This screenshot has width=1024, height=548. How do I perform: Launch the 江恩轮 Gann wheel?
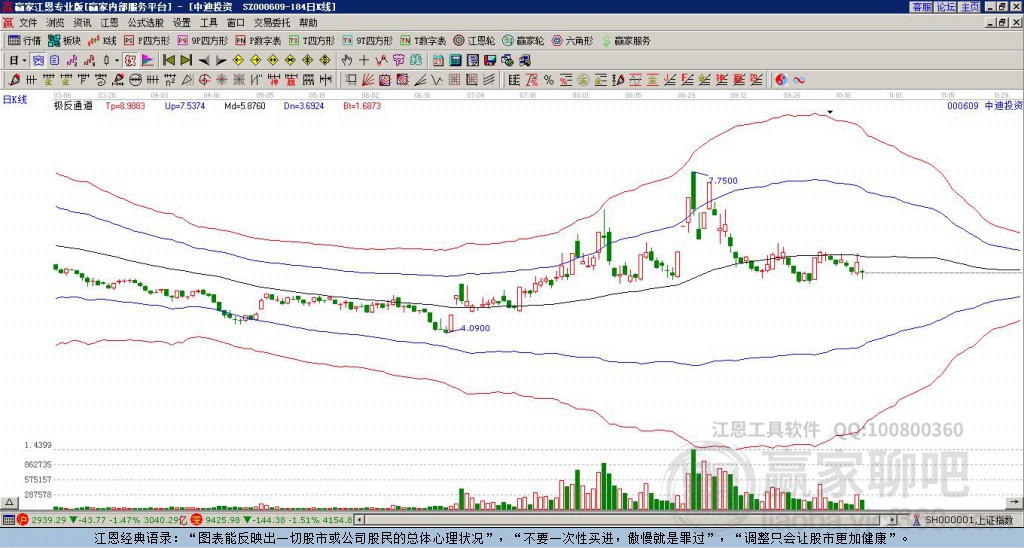(x=474, y=40)
